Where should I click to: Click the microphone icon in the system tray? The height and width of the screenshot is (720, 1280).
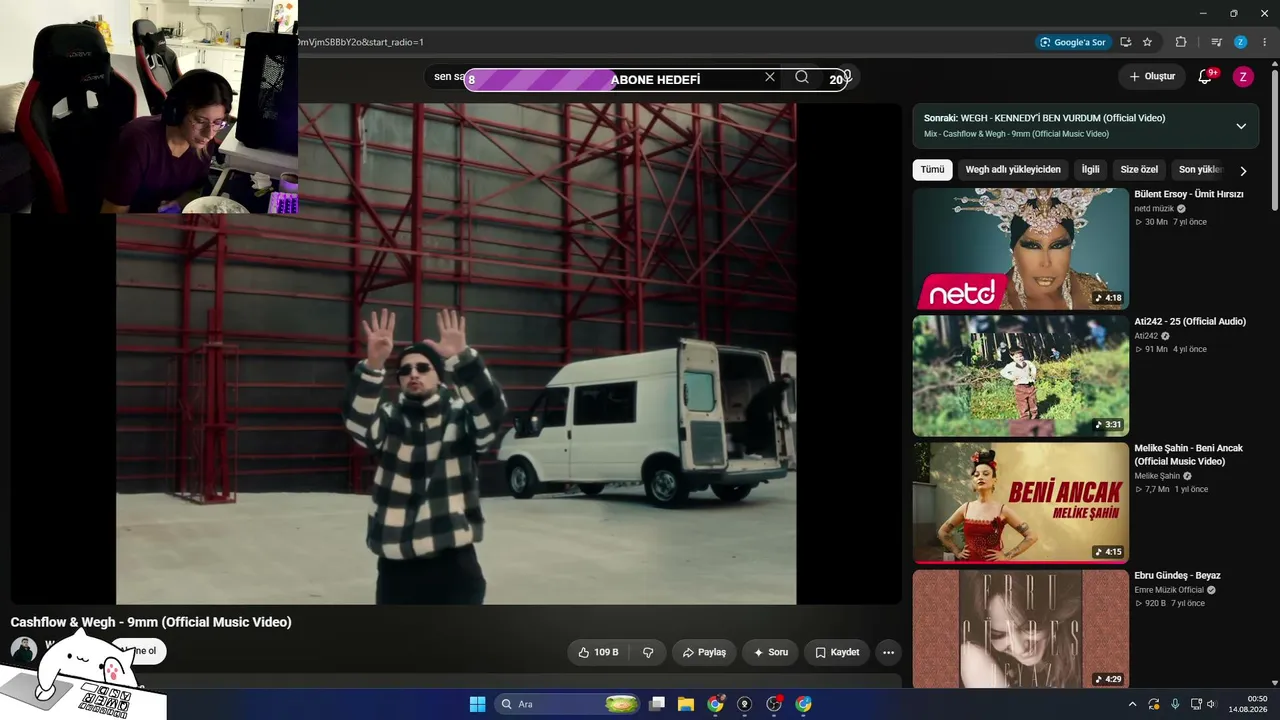click(x=1175, y=704)
